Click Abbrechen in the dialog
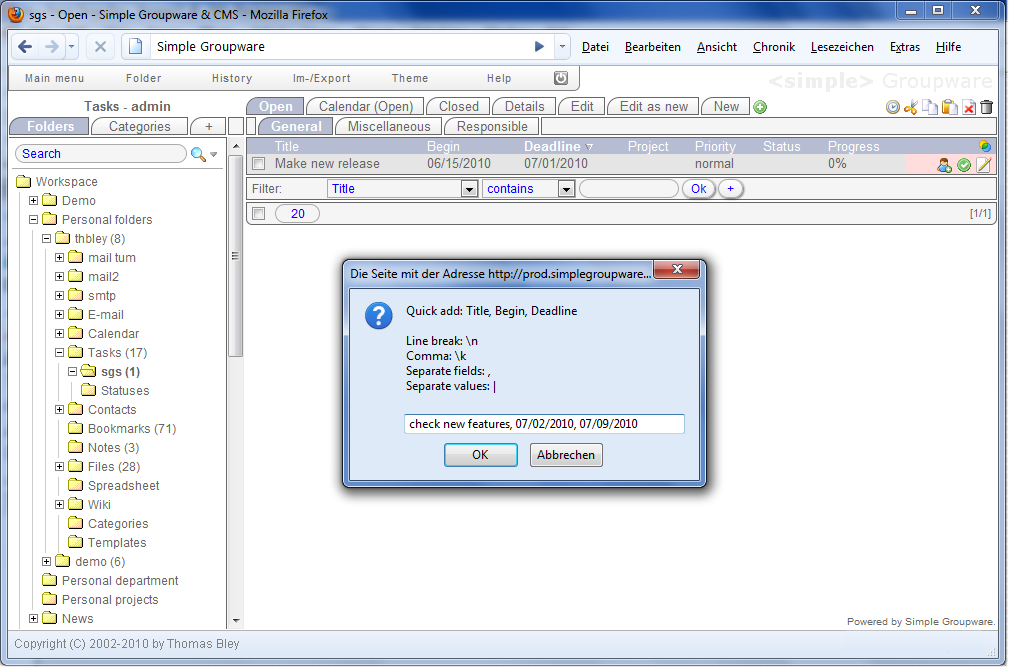This screenshot has height=668, width=1009. coord(566,455)
